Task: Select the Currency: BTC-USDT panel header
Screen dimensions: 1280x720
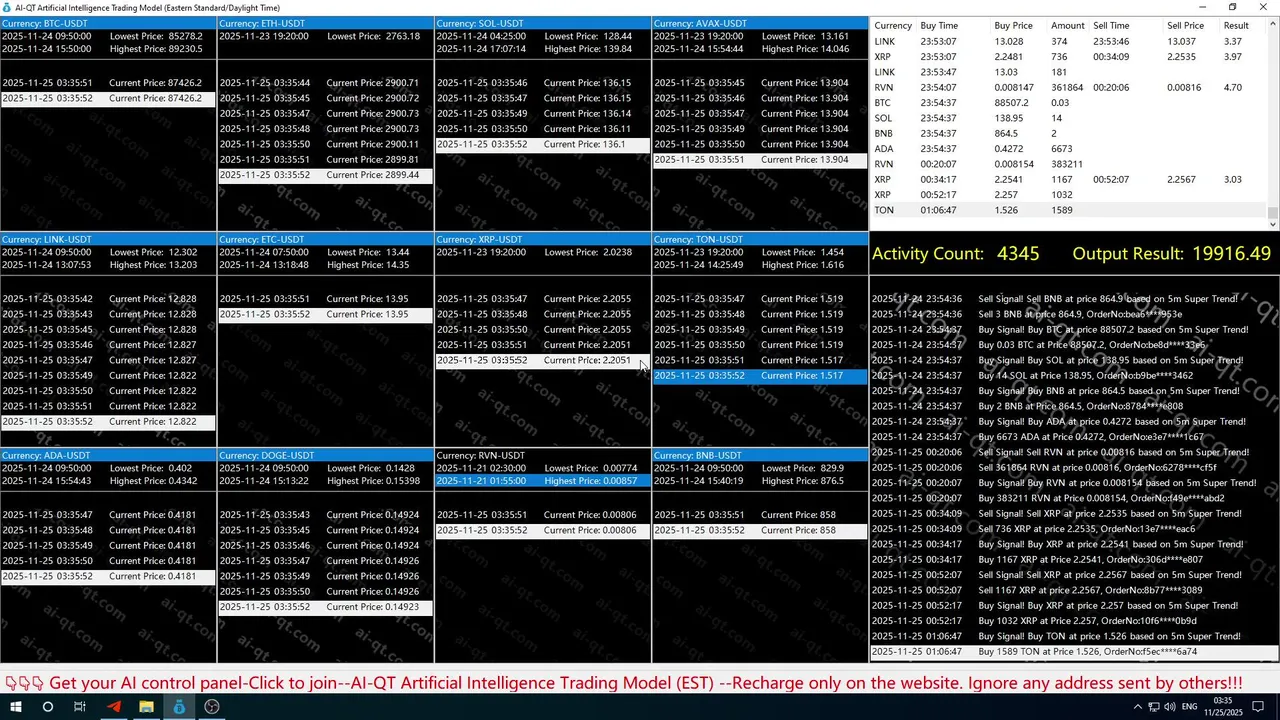Action: click(x=108, y=23)
